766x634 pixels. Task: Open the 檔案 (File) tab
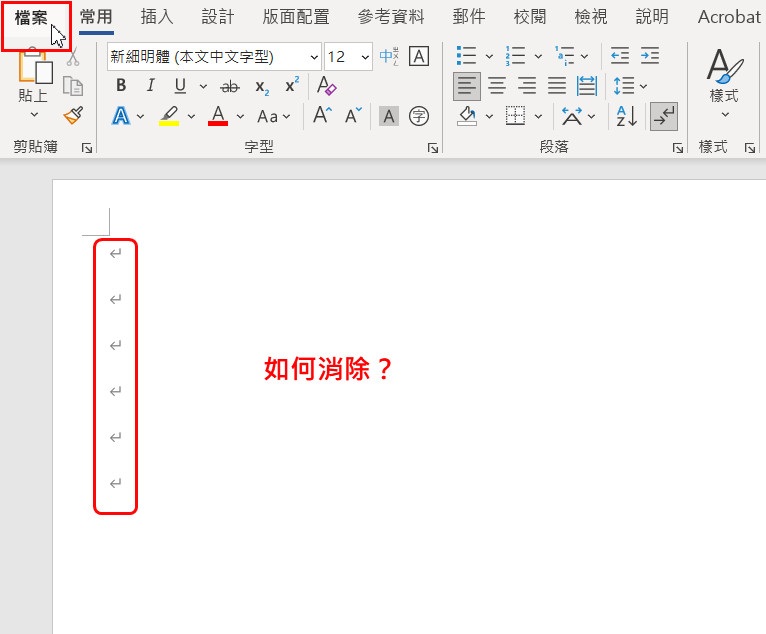coord(31,17)
